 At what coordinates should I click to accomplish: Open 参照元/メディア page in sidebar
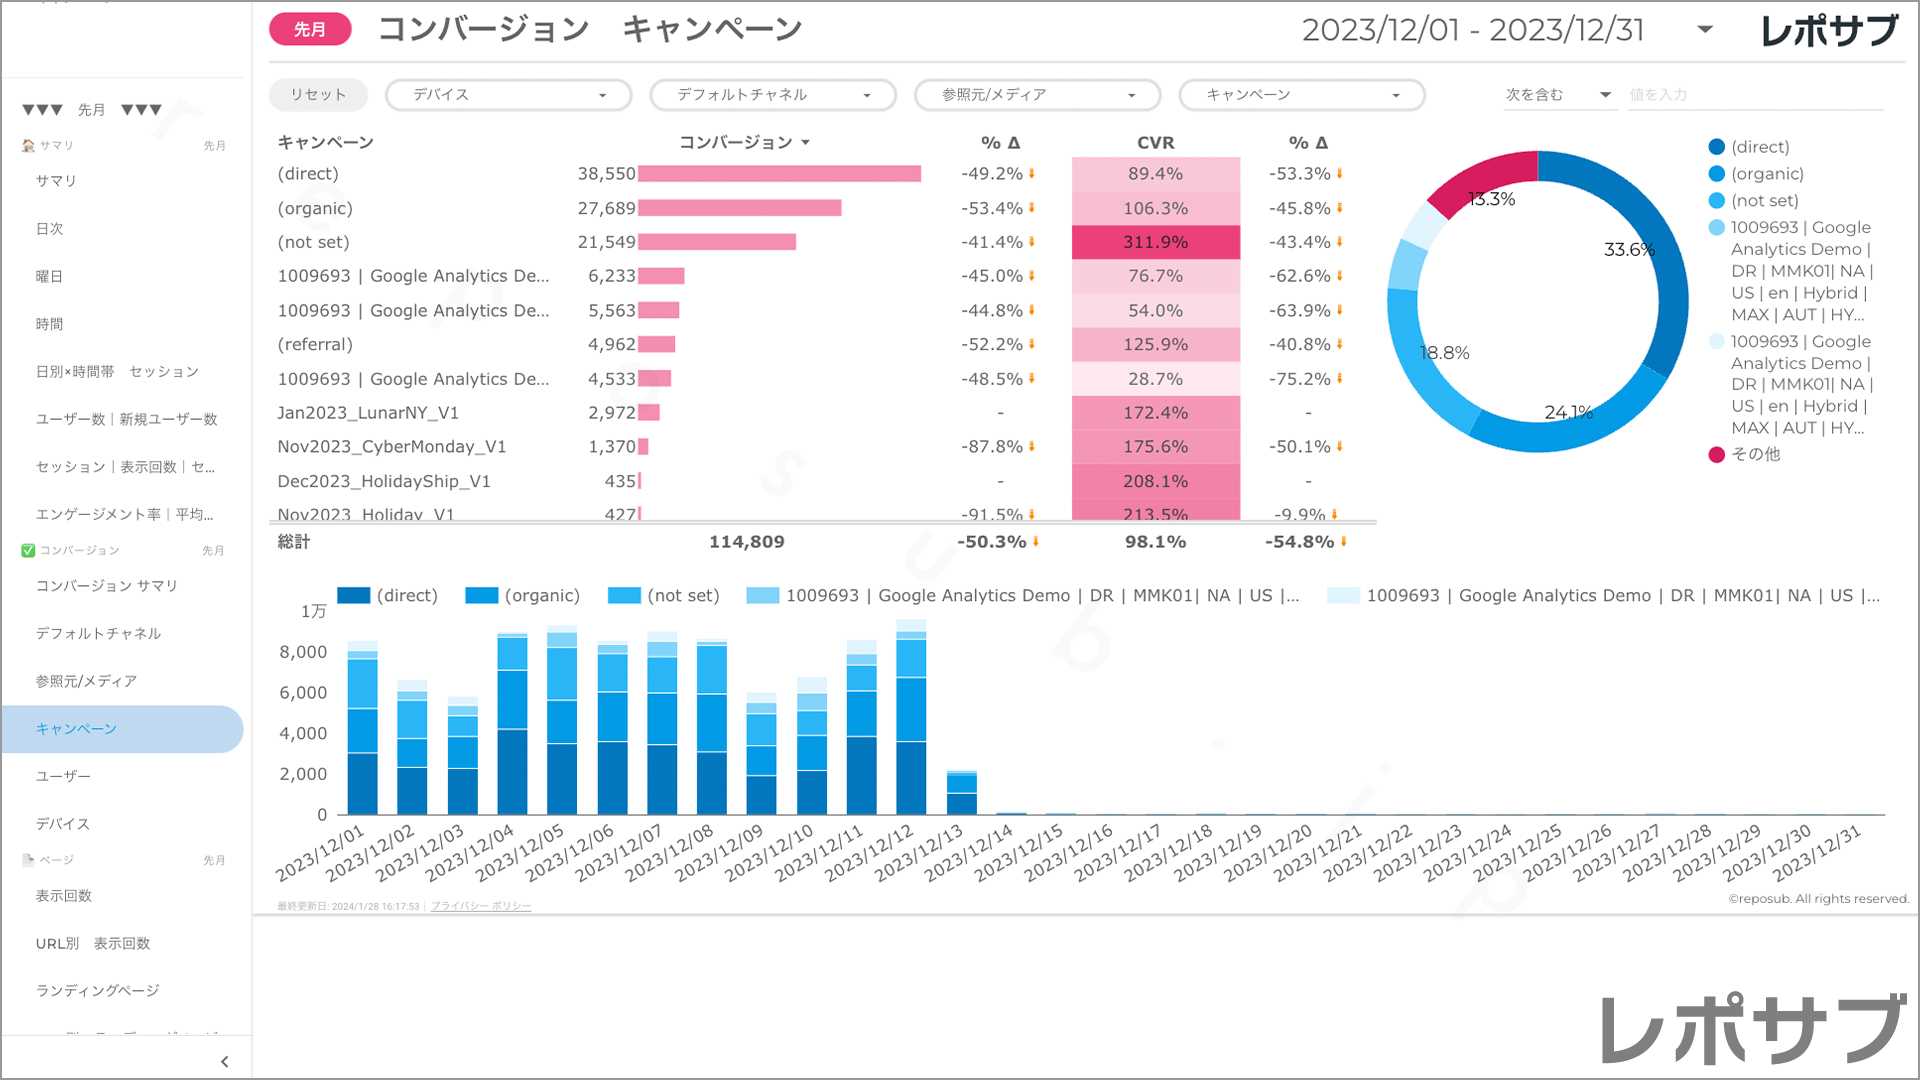(x=86, y=681)
